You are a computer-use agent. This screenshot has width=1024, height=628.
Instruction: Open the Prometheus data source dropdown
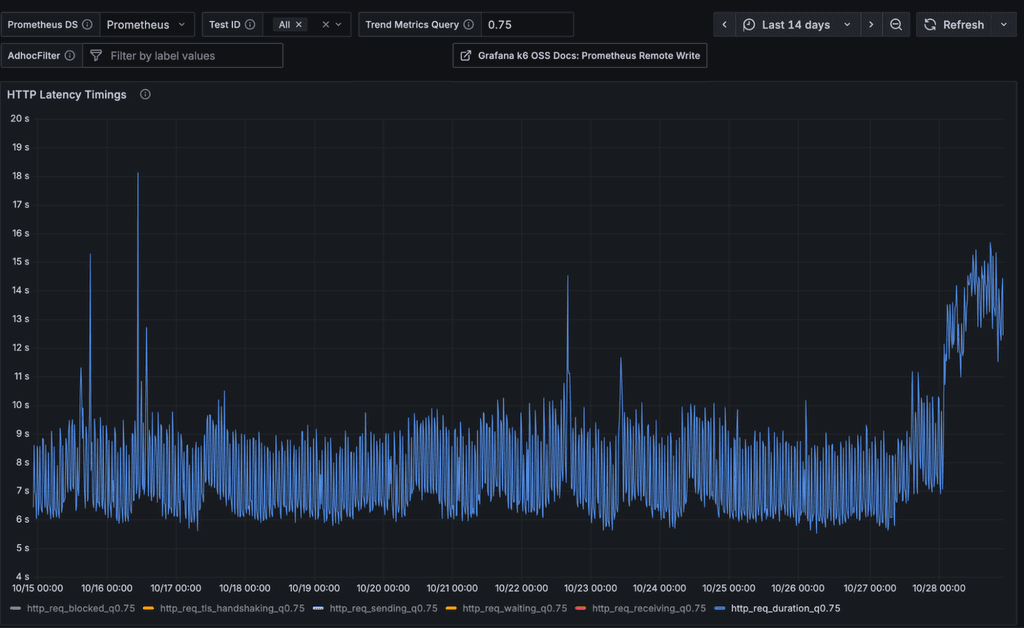click(147, 24)
